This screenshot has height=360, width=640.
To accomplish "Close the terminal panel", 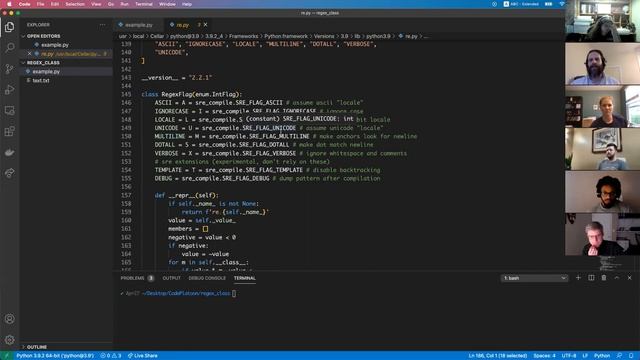I will 629,278.
